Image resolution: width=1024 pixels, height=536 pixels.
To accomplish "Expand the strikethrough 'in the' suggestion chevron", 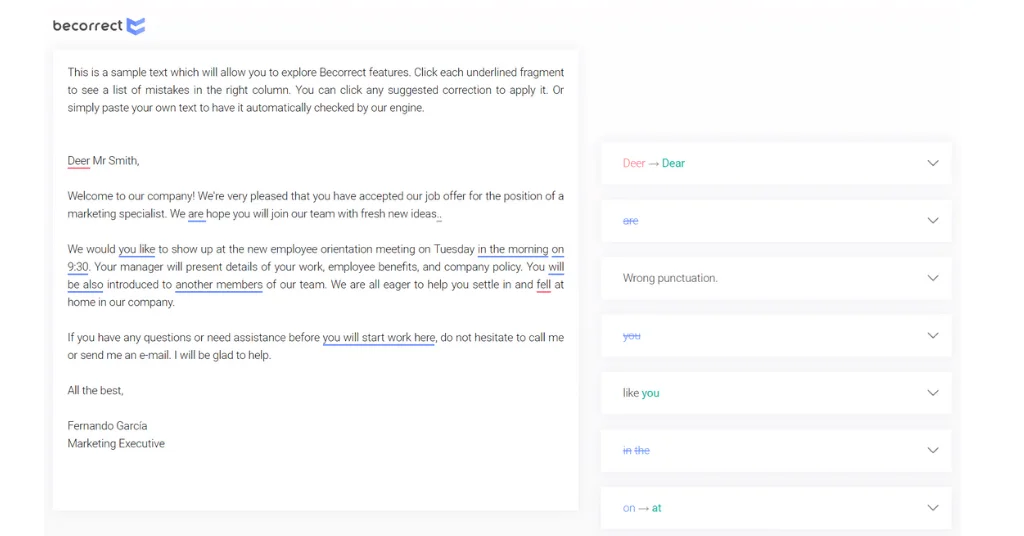I will coord(932,451).
